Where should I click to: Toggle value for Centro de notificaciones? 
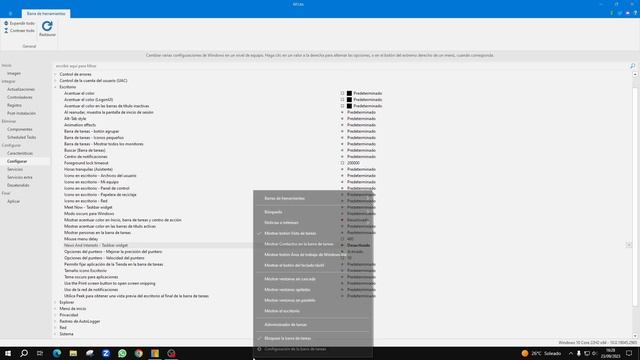[361, 156]
